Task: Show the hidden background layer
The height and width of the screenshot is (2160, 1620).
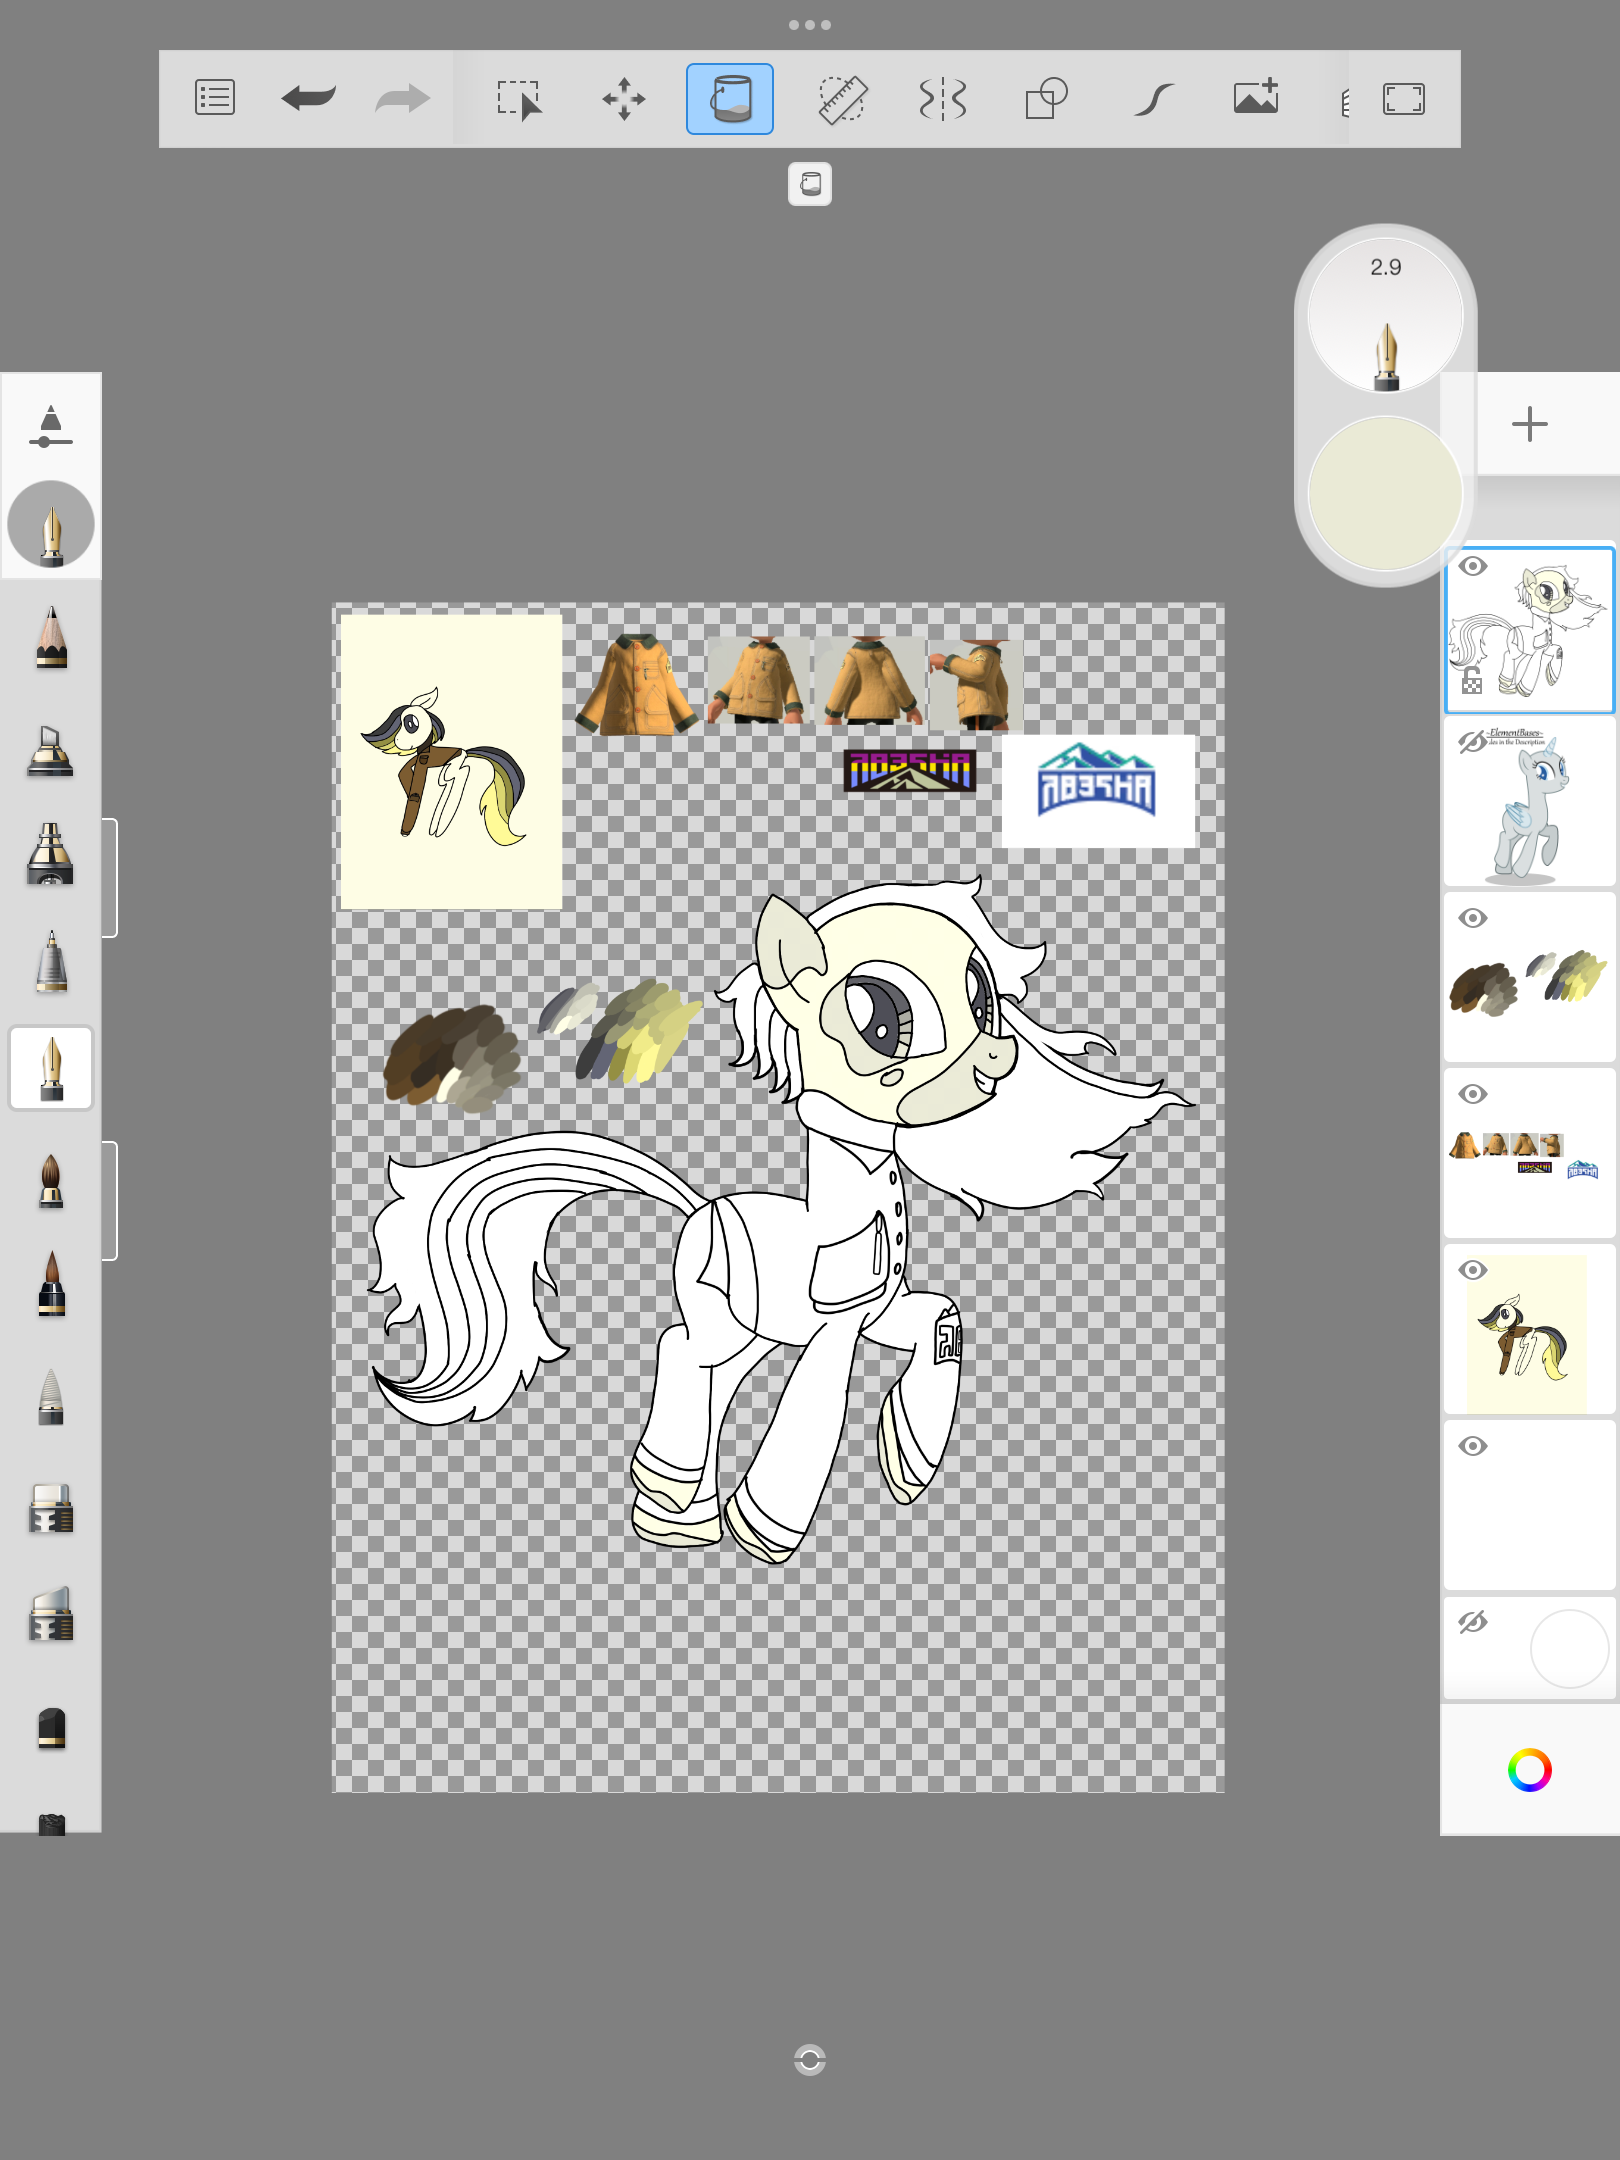Action: point(1472,1622)
